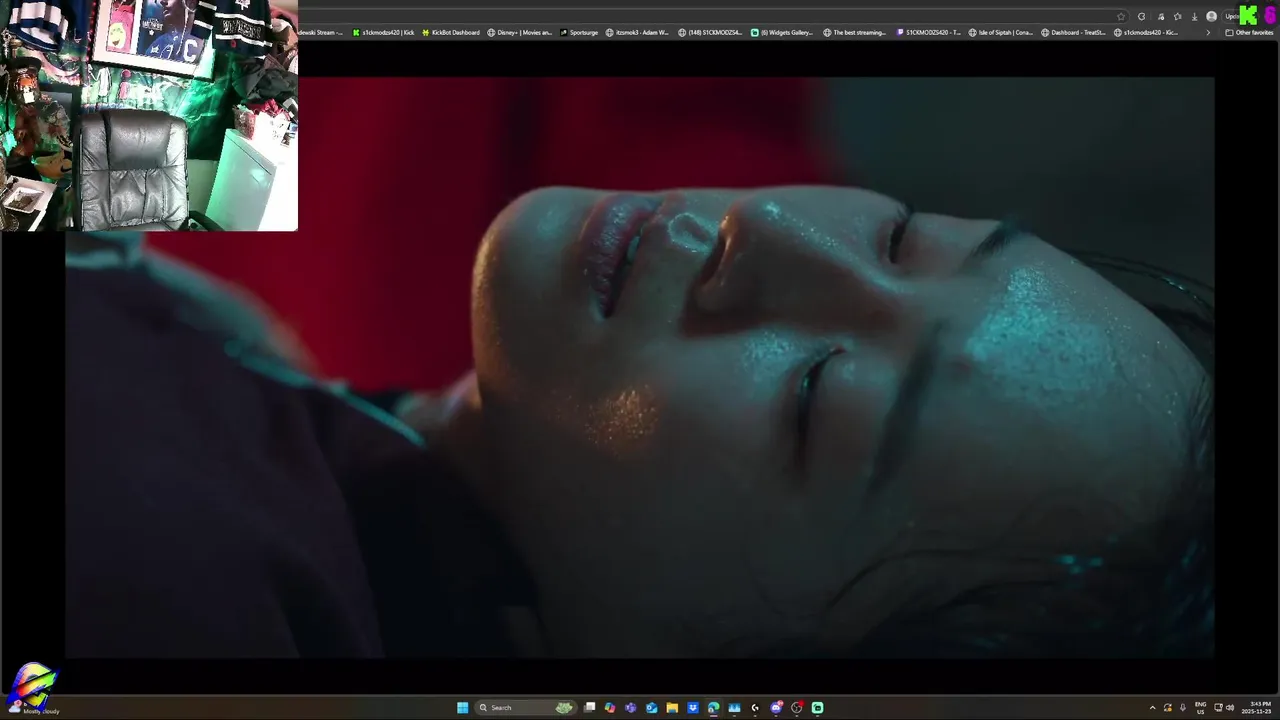Image resolution: width=1280 pixels, height=720 pixels.
Task: Open File Explorer from the taskbar
Action: coord(672,708)
